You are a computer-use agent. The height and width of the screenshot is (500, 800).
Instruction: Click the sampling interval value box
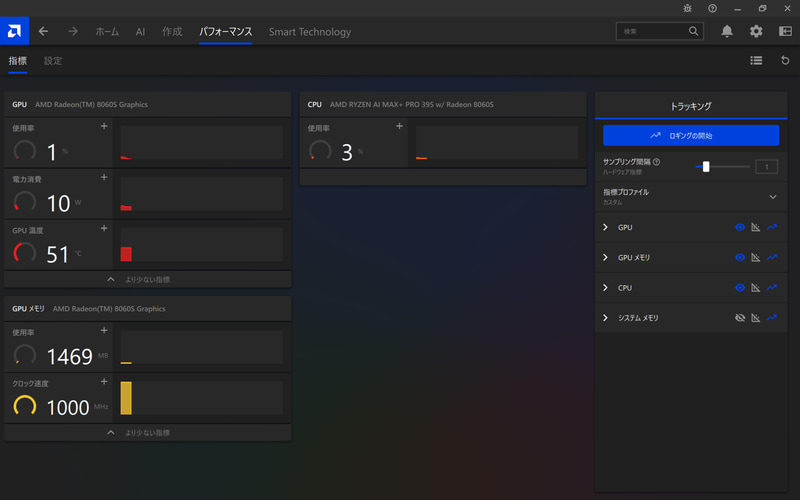tap(766, 166)
